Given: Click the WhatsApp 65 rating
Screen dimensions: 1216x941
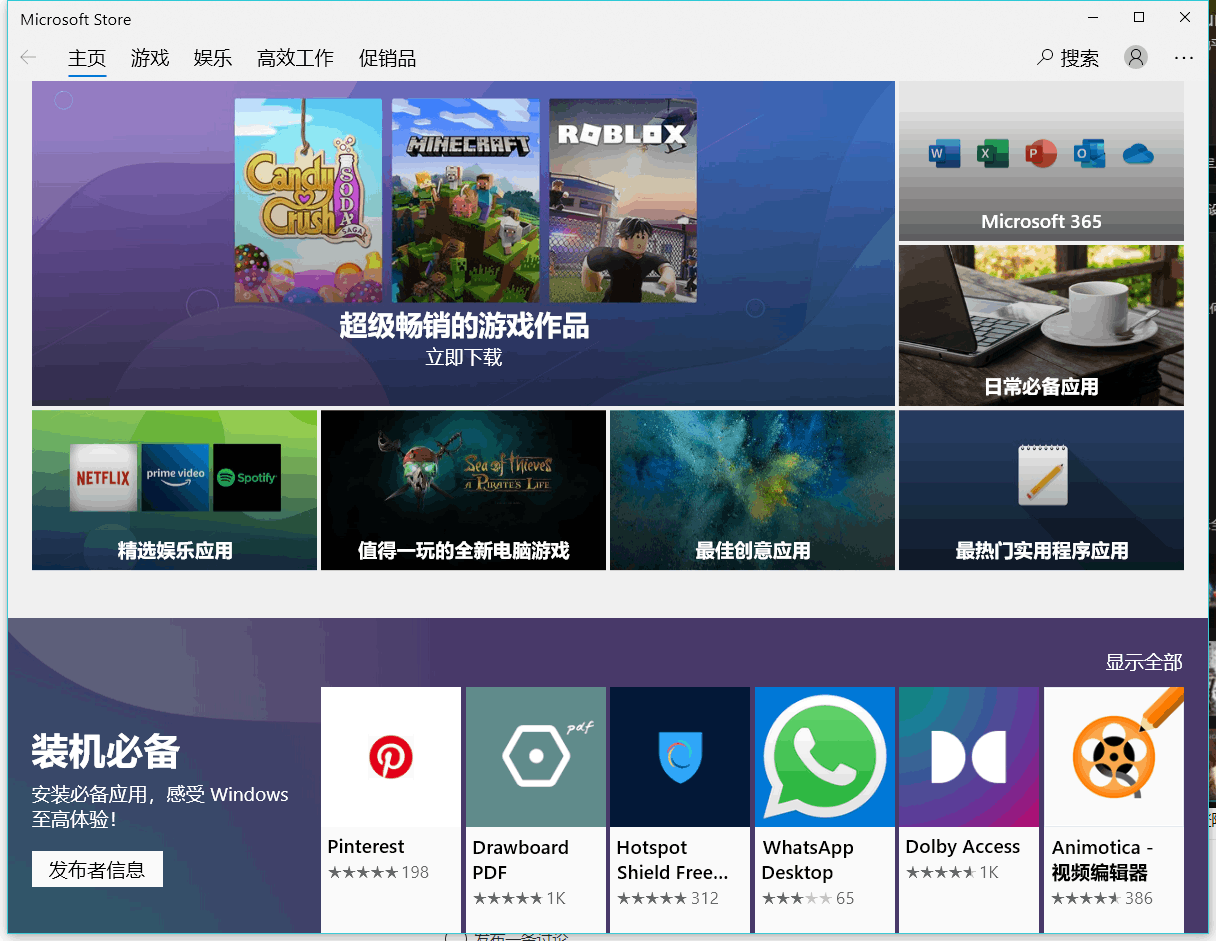Looking at the screenshot, I should coord(808,898).
